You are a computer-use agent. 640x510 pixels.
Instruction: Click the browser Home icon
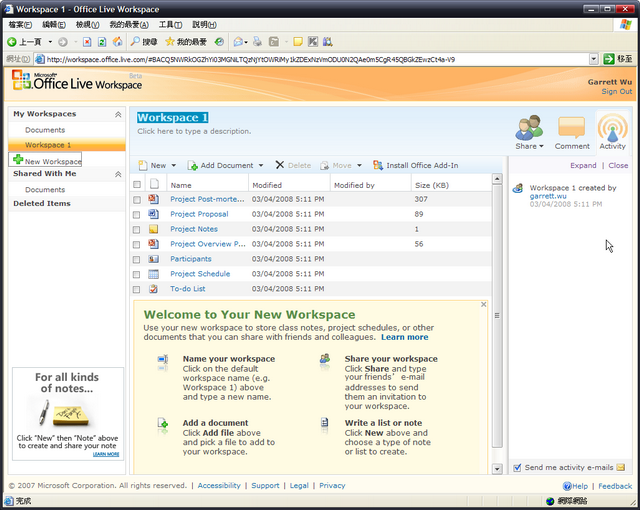click(x=118, y=42)
